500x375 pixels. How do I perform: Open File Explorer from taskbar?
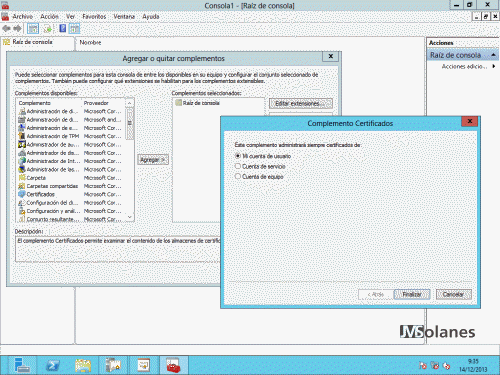coord(83,365)
